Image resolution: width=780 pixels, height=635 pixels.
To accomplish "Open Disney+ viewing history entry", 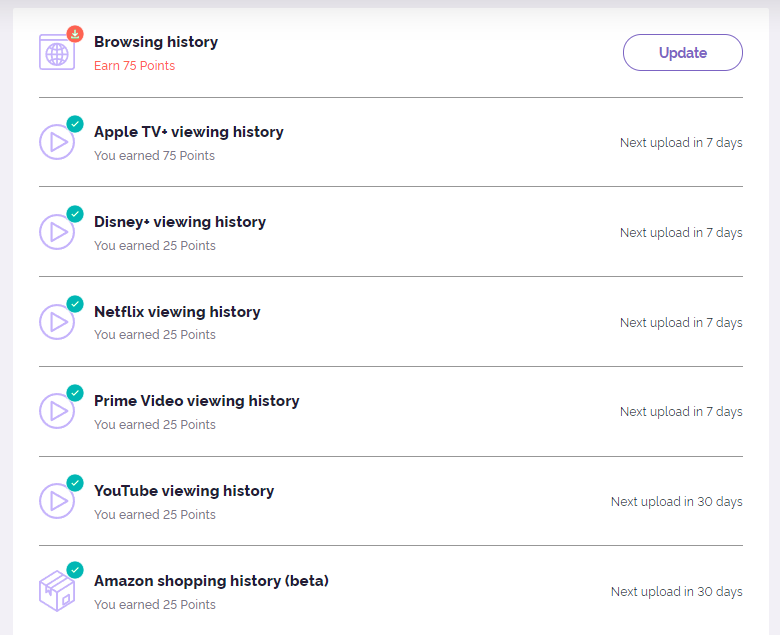I will (180, 222).
